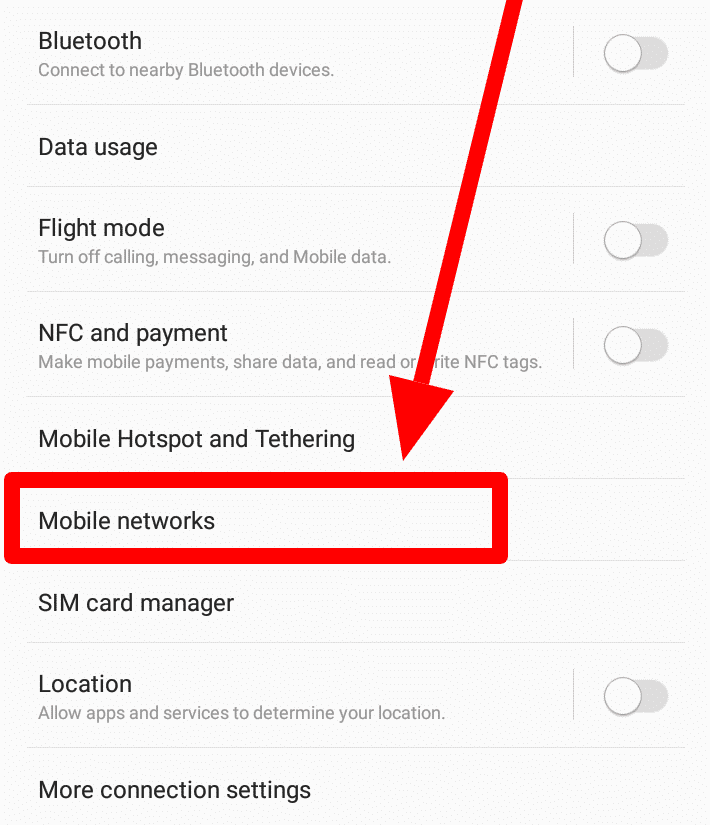
Task: Enable the Flight mode switch
Action: tap(636, 240)
